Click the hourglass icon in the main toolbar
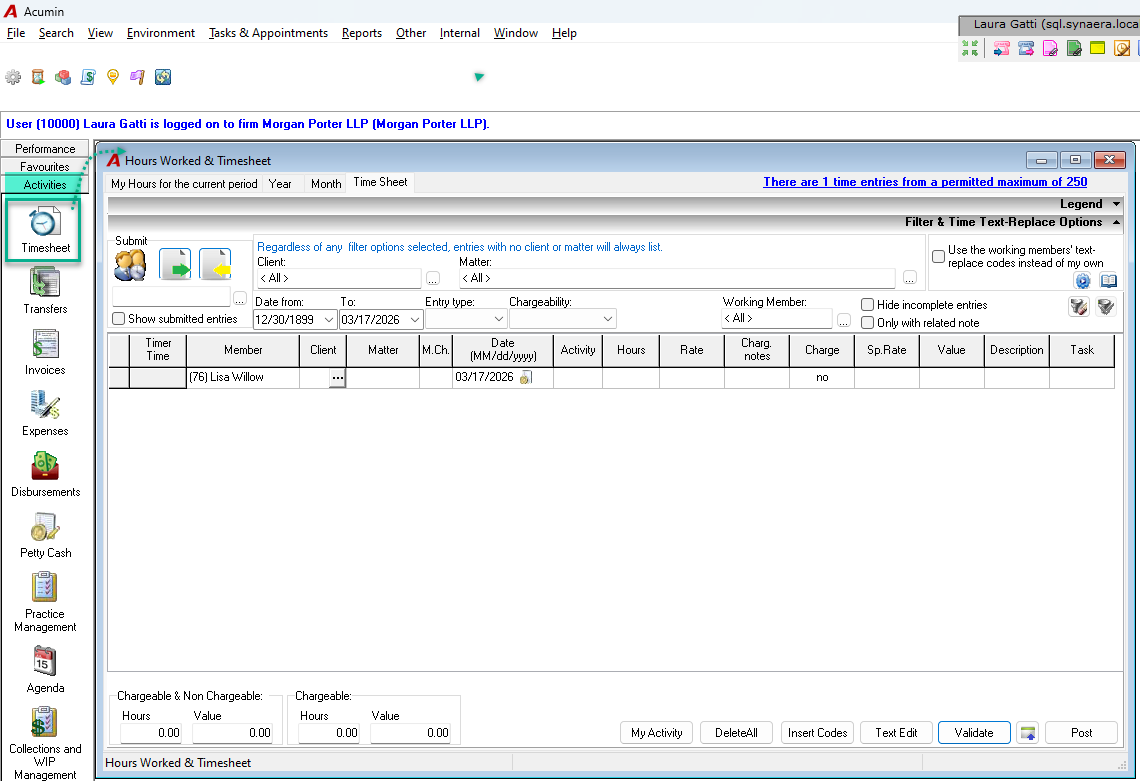This screenshot has width=1140, height=781. click(x=38, y=77)
